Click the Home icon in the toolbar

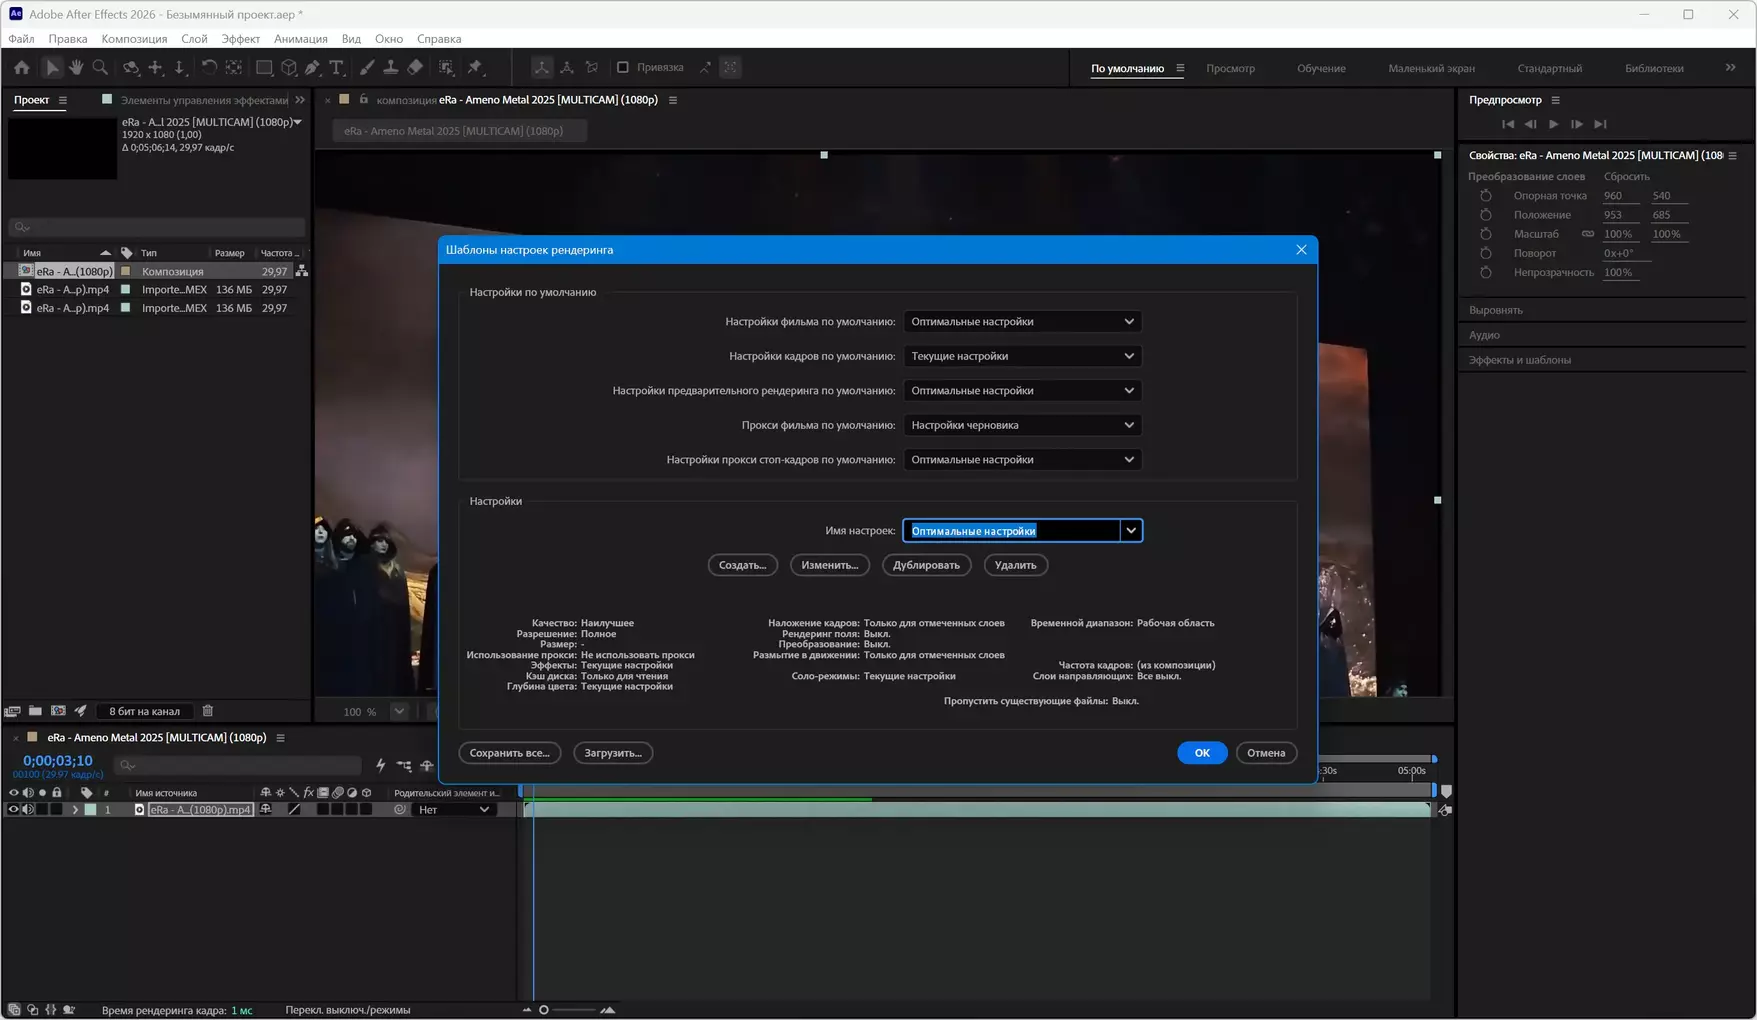click(x=21, y=68)
